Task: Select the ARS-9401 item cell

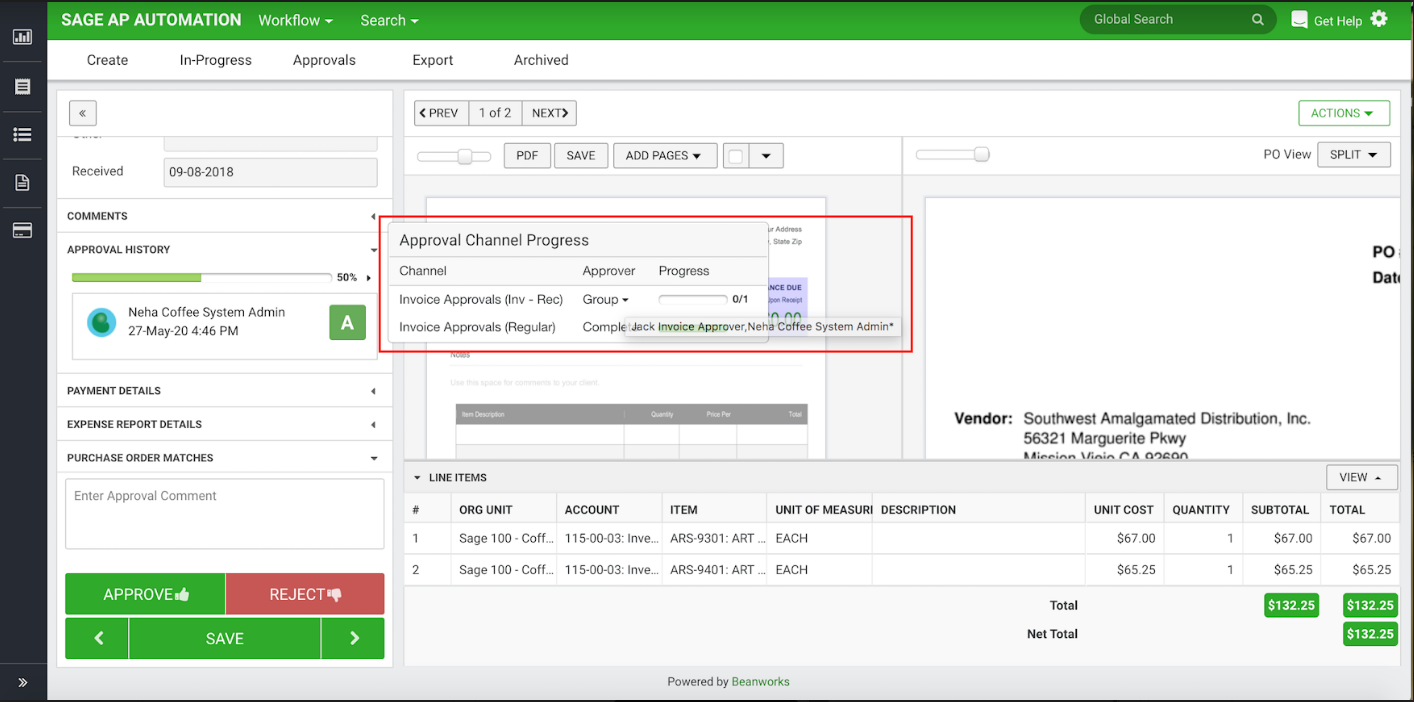Action: [713, 570]
